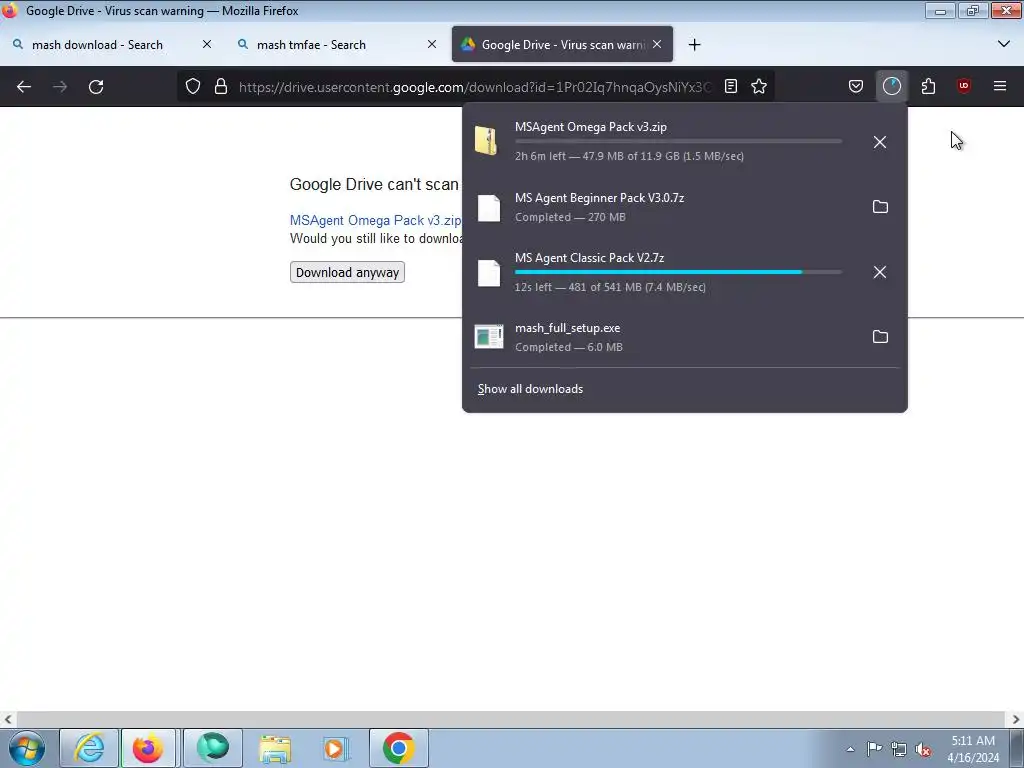The height and width of the screenshot is (768, 1024).
Task: Cancel MS Agent Classic Pack V2.7z download
Action: pyautogui.click(x=880, y=272)
